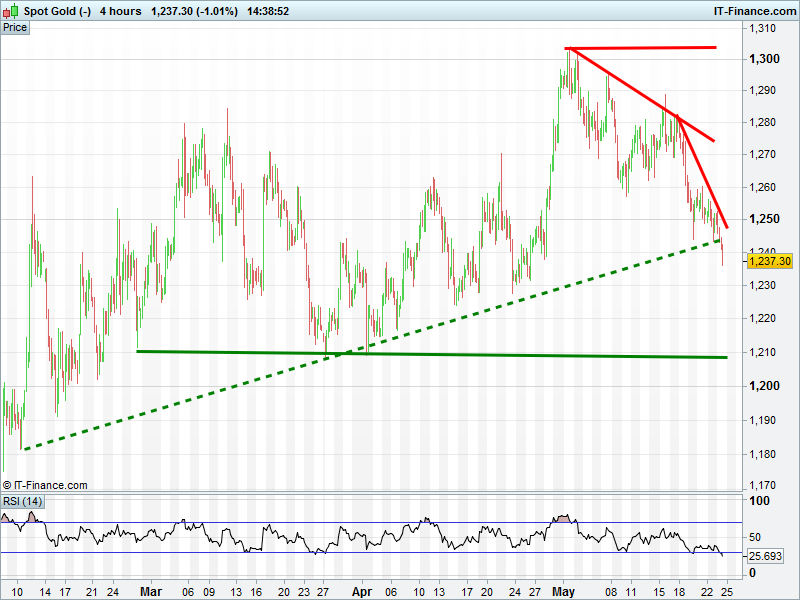
Task: Click the Apr label on date axis
Action: click(x=362, y=592)
